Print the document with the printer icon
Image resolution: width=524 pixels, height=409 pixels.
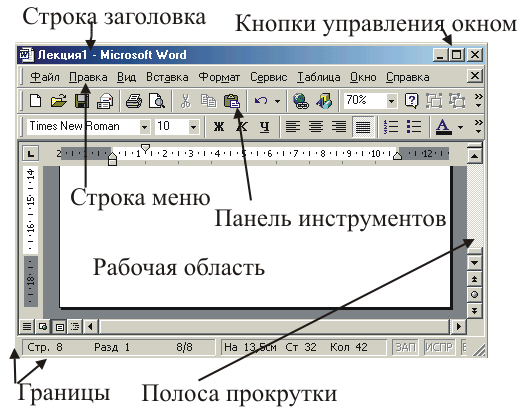[134, 101]
